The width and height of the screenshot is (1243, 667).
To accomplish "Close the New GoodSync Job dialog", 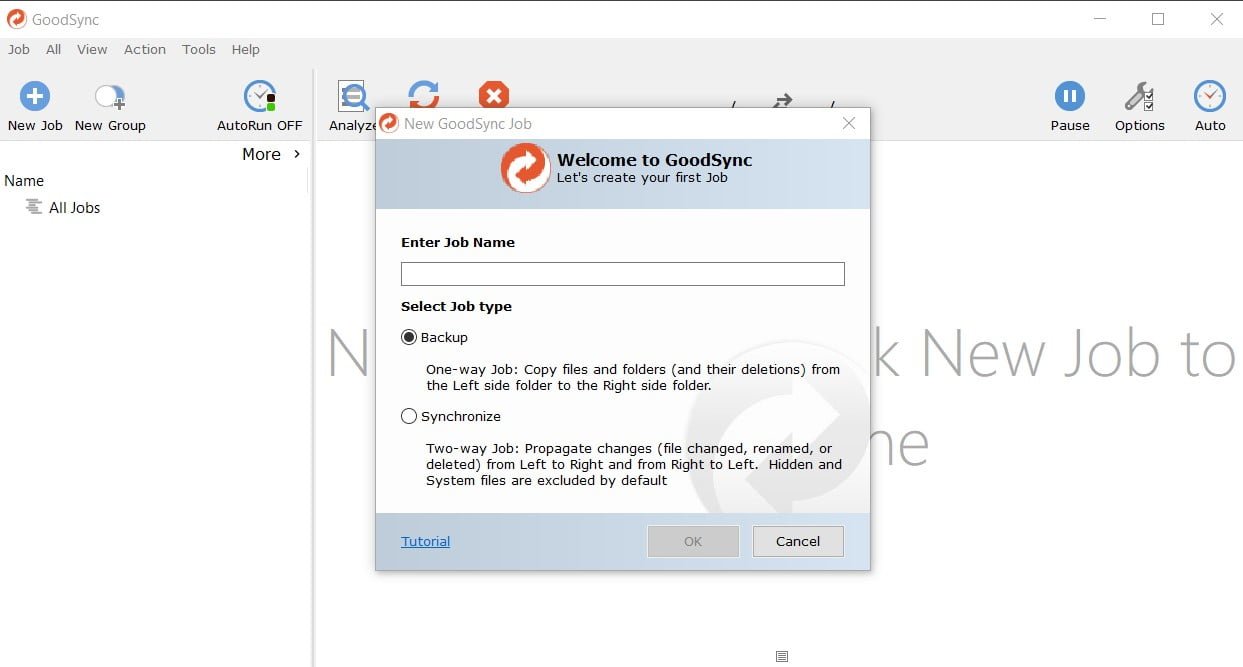I will pos(849,123).
